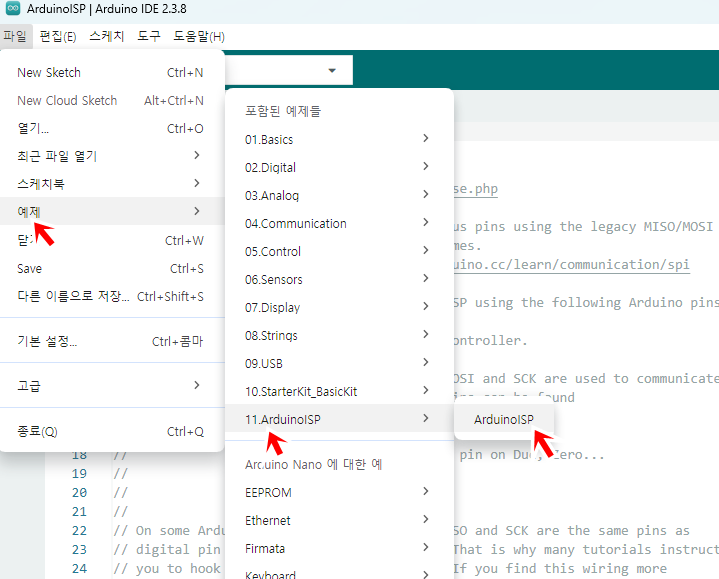
Task: Expand 07.Display examples
Action: click(x=339, y=307)
